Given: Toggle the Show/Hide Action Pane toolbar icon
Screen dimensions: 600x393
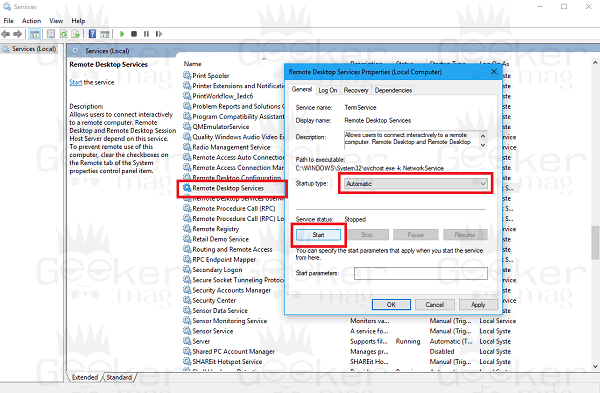Looking at the screenshot, I should point(104,34).
